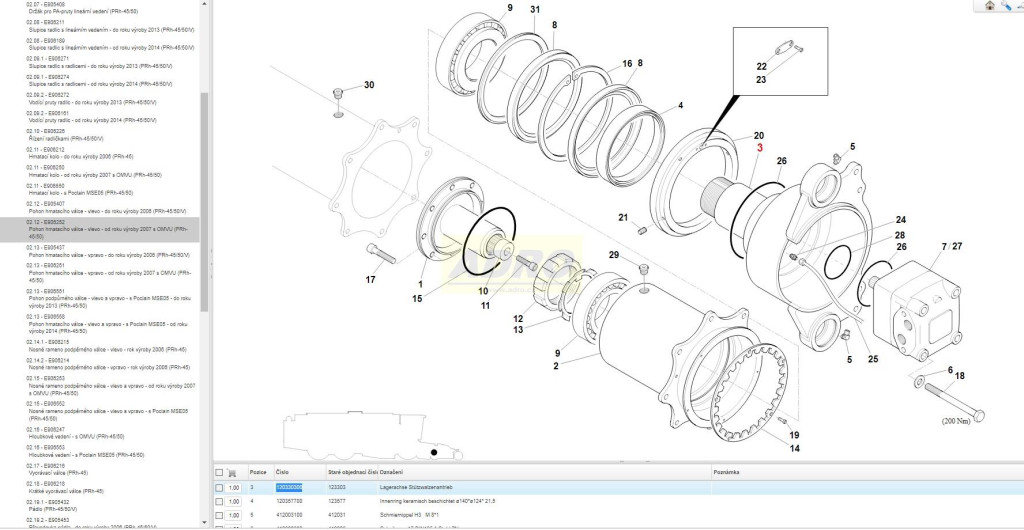Click cell 412003100 in Číslo column
1024x530 pixels.
(x=289, y=515)
